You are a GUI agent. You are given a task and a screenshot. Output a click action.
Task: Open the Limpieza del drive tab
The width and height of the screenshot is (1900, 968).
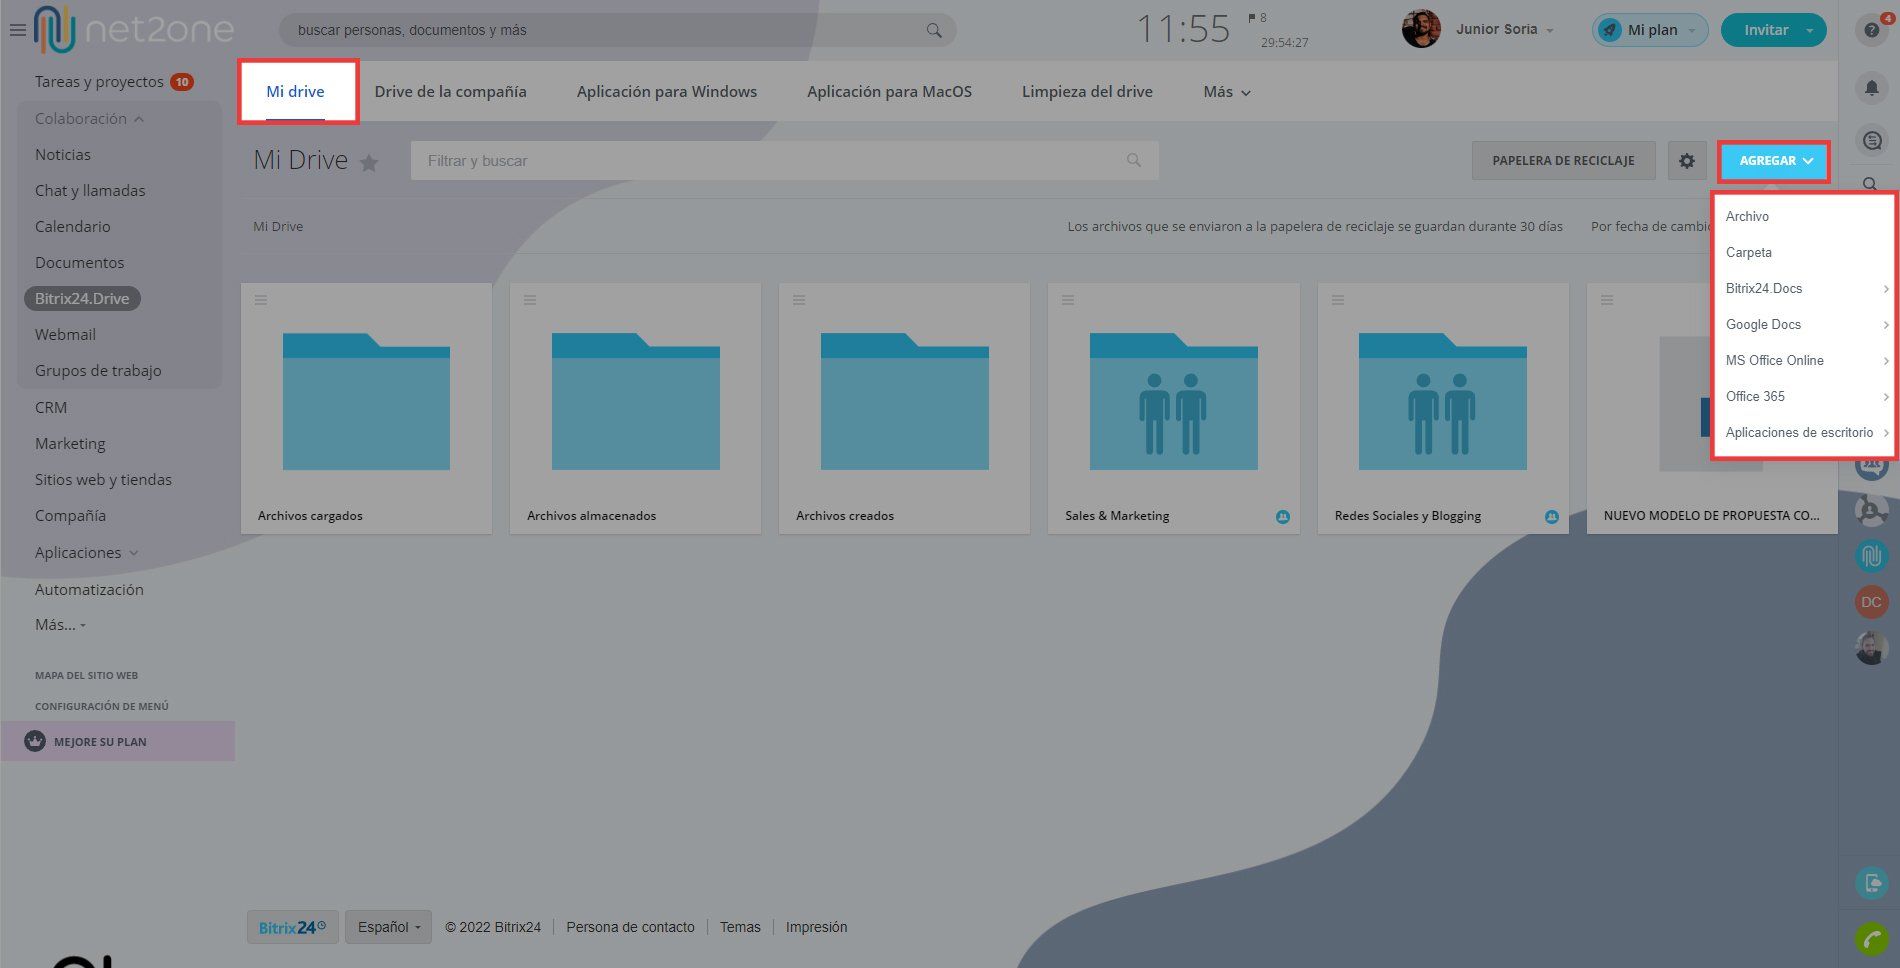(x=1087, y=91)
